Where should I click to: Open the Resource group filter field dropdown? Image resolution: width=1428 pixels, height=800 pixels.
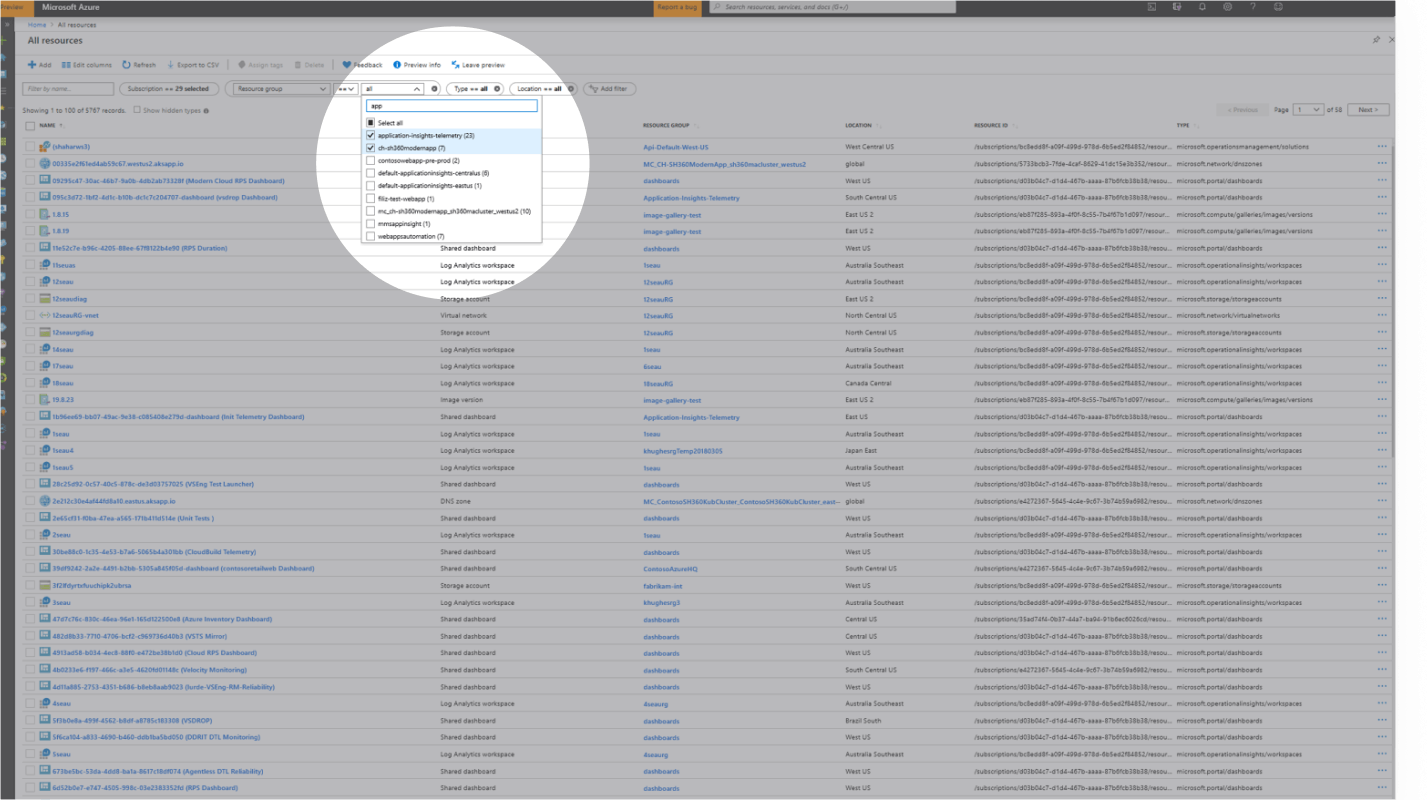point(279,89)
